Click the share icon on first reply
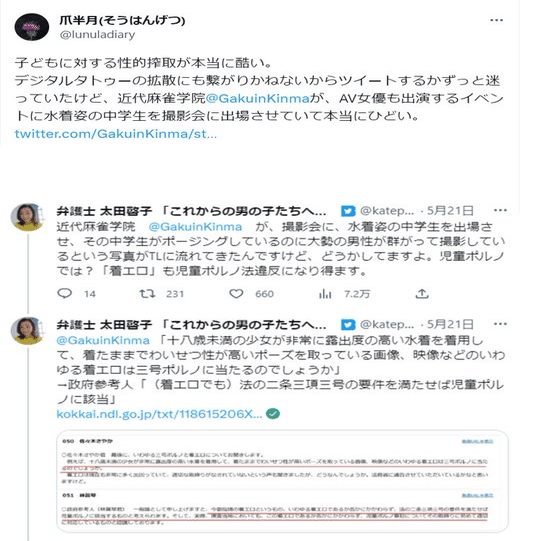This screenshot has height=541, width=541. 422,294
